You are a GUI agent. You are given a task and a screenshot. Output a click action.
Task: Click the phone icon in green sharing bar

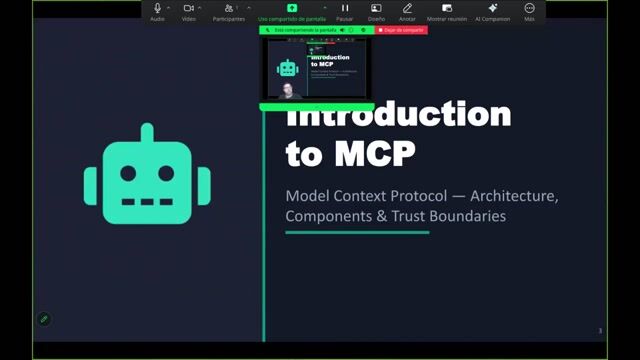(x=268, y=30)
